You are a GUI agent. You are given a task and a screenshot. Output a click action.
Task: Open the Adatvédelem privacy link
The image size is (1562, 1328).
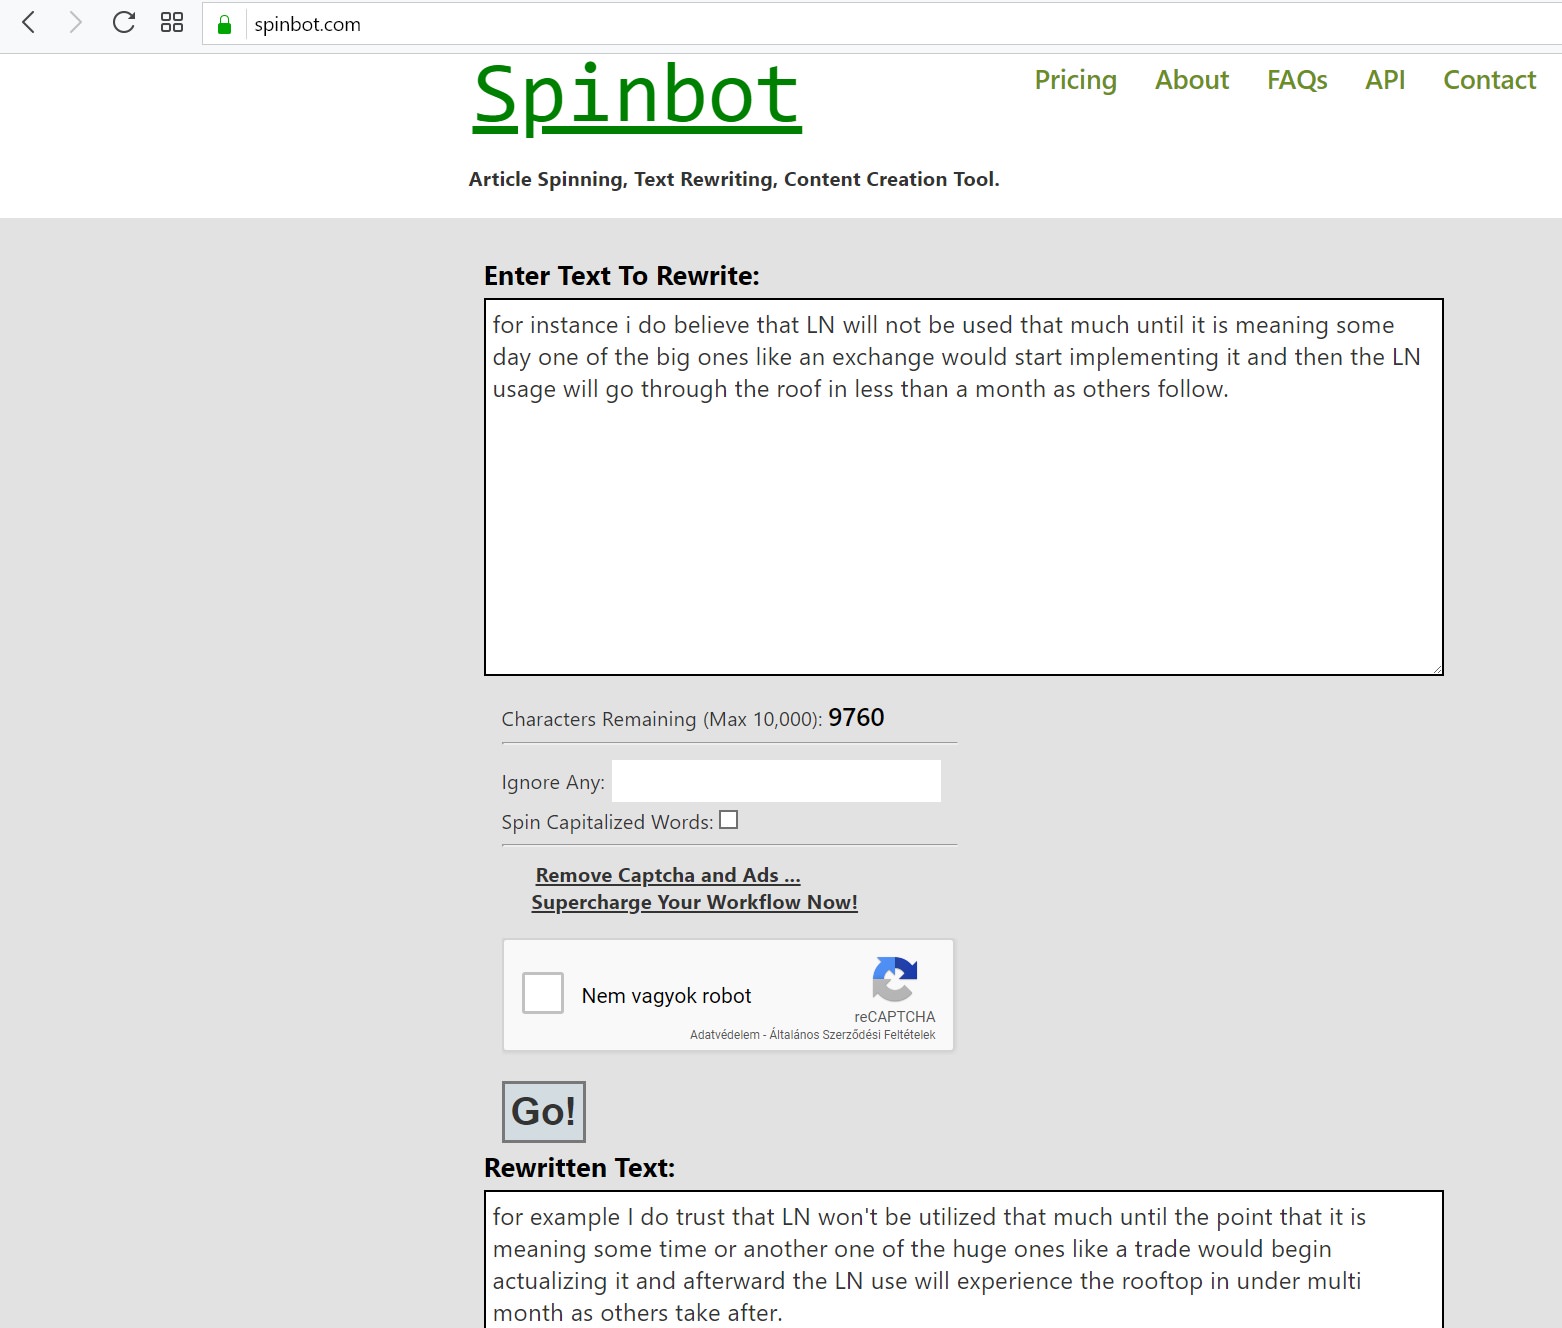pyautogui.click(x=724, y=1035)
